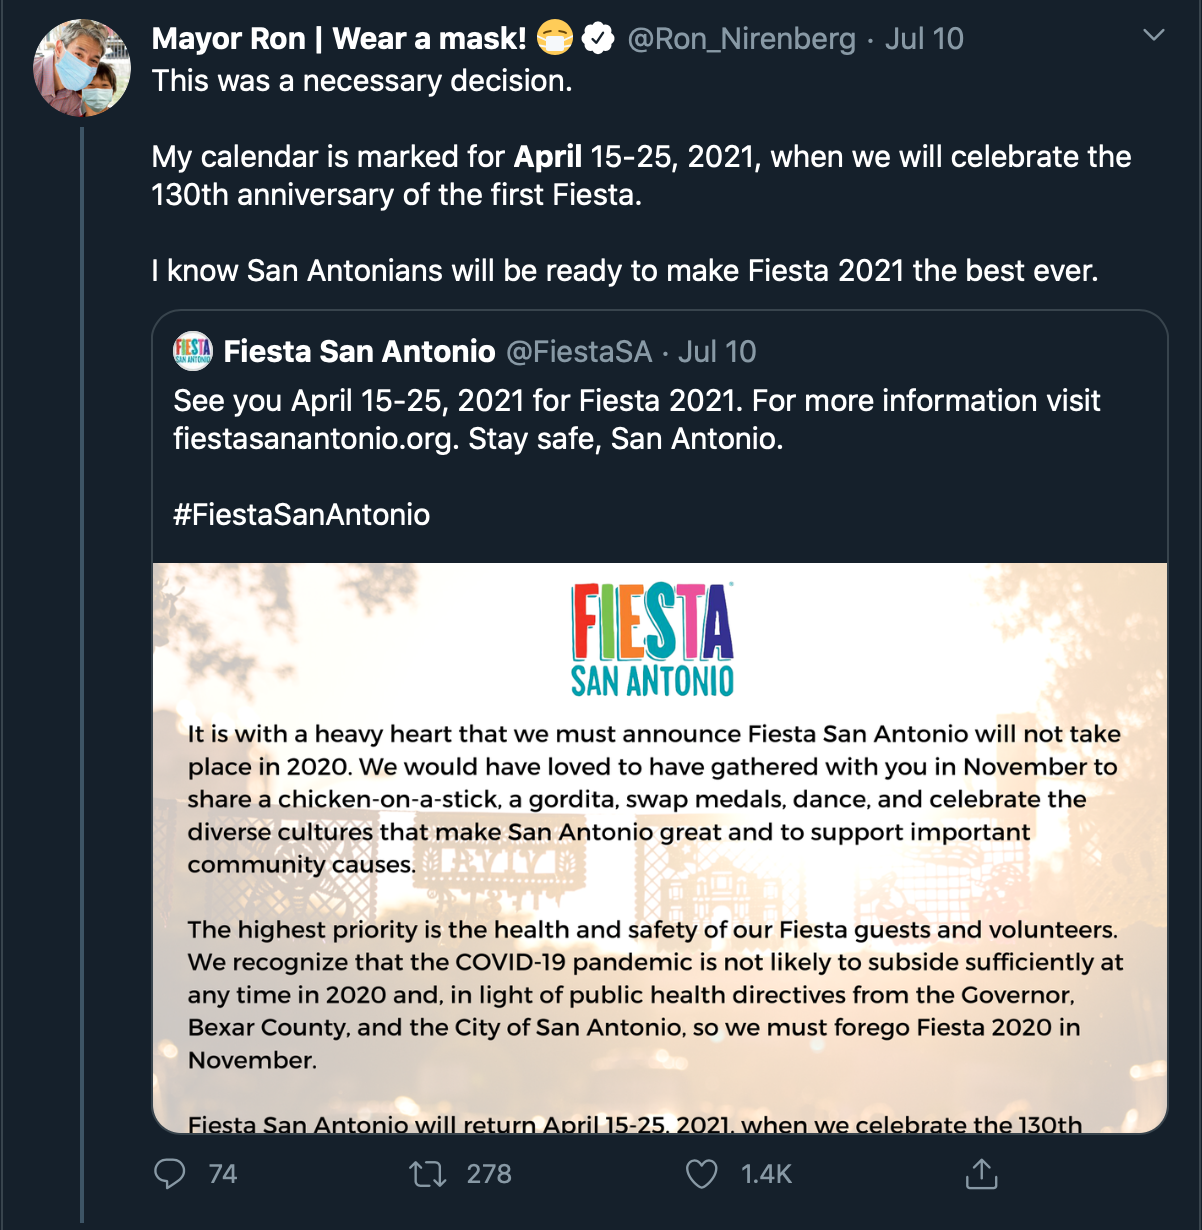Click the verified badge next to Mayor Ron
The image size is (1202, 1230).
pyautogui.click(x=598, y=39)
